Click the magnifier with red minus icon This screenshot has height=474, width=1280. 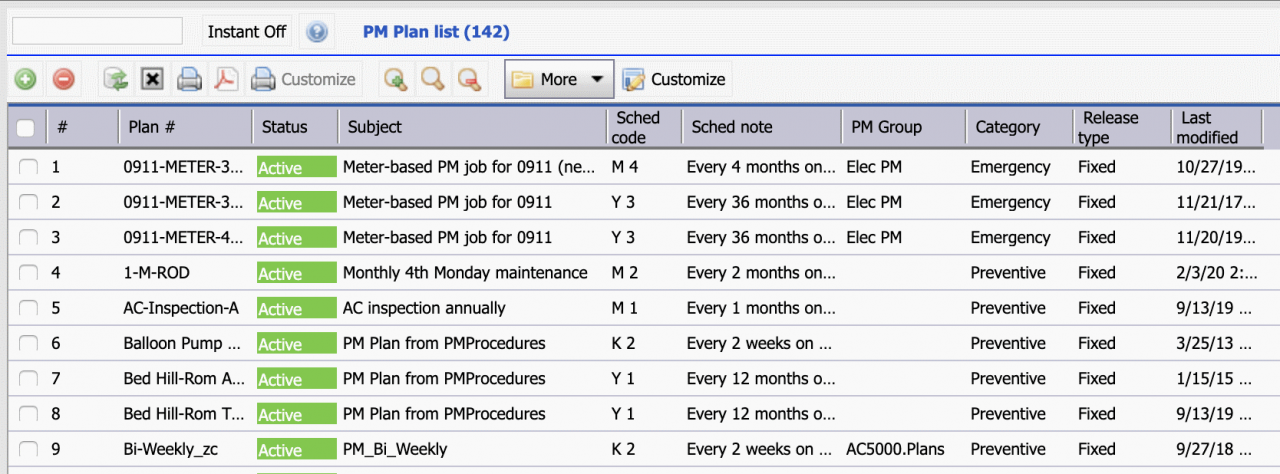click(468, 79)
